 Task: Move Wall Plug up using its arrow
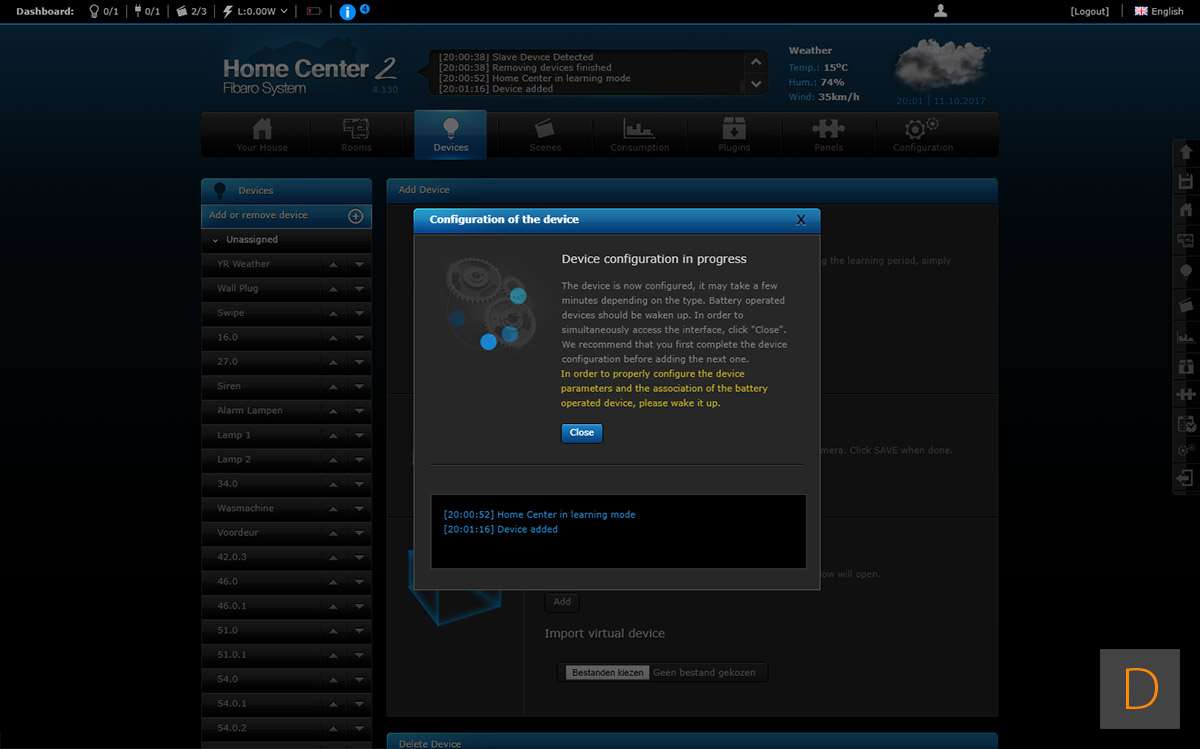[x=334, y=289]
